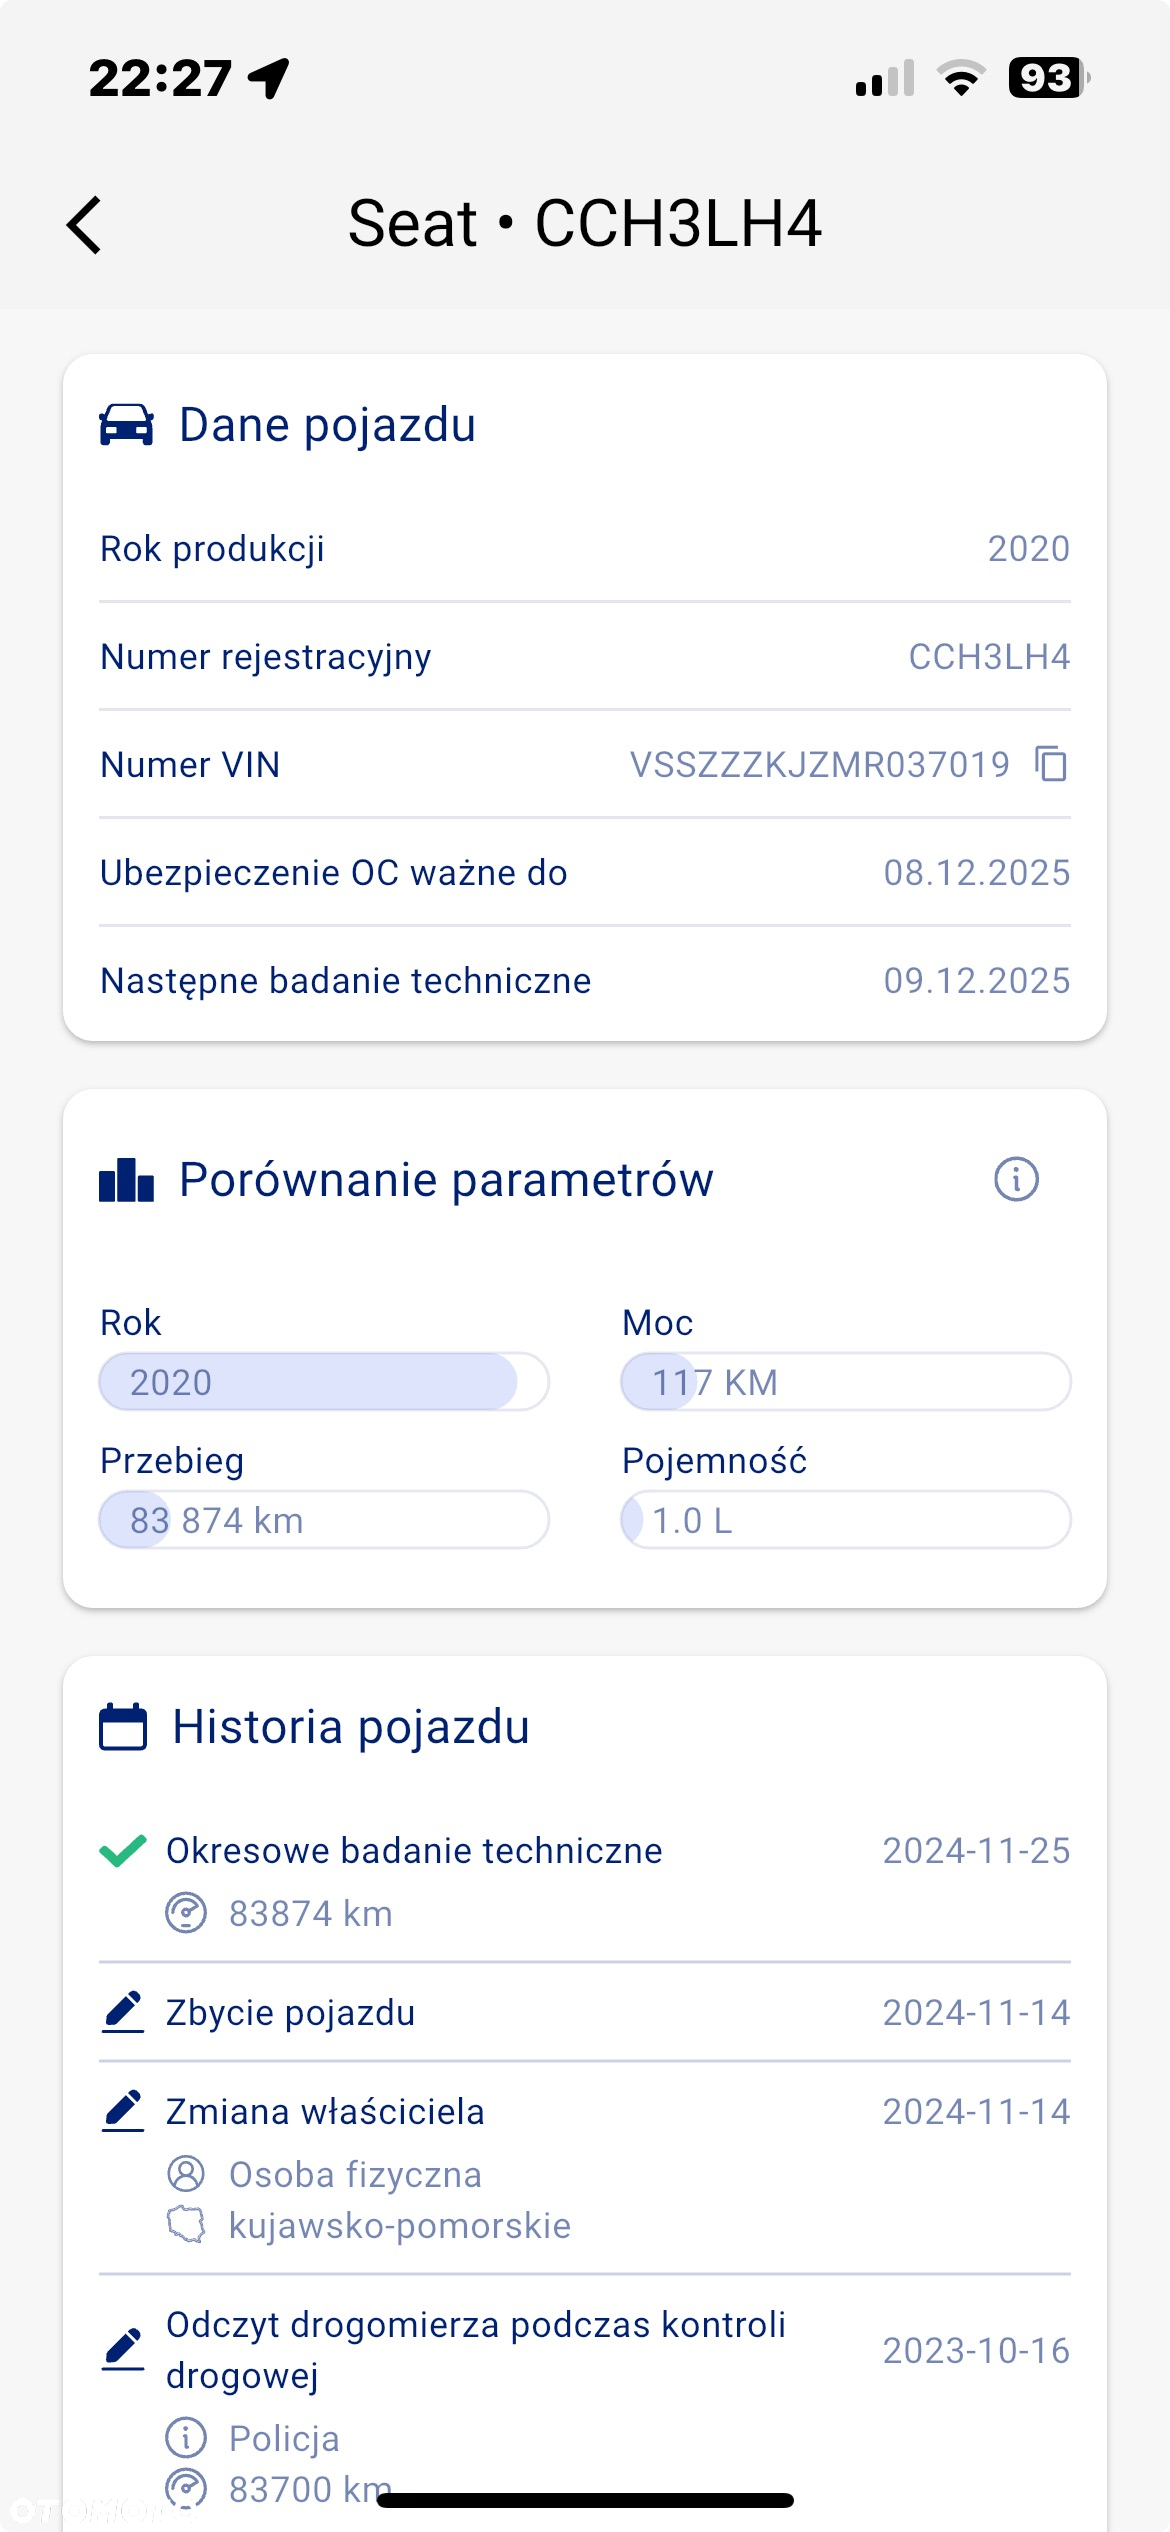Tap the calendar icon beside Historia pojazdu
1170x2532 pixels.
[x=123, y=1727]
